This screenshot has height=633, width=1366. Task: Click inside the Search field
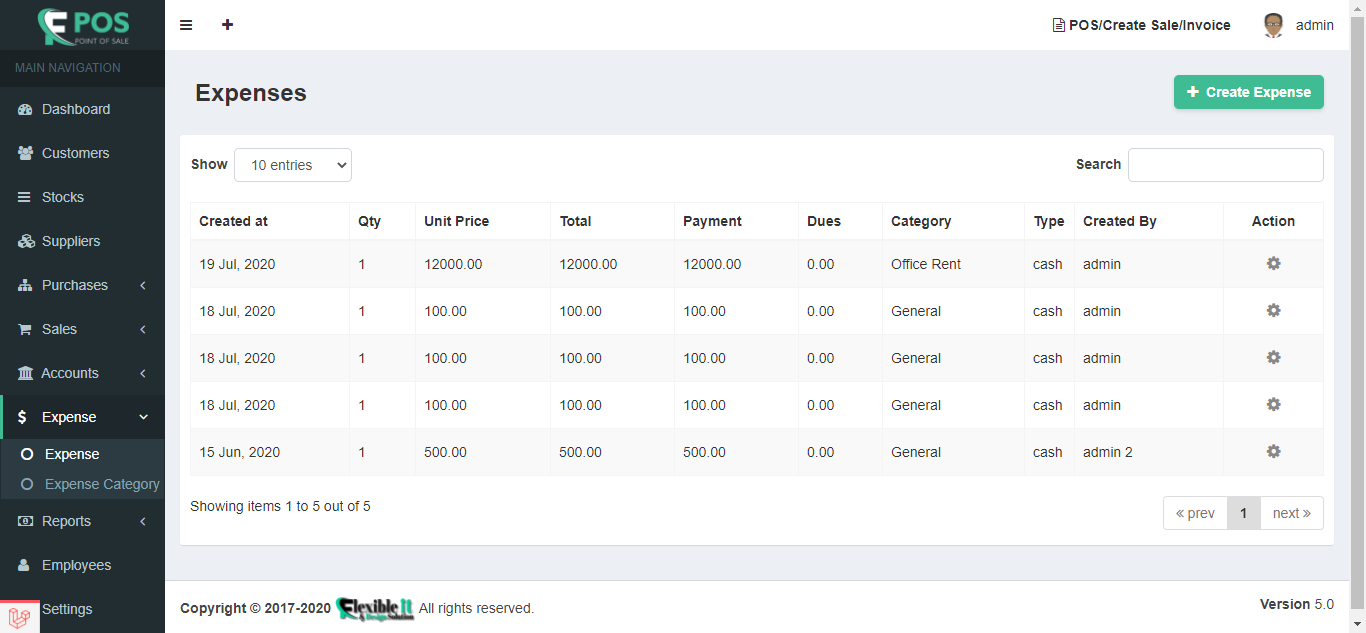1225,164
